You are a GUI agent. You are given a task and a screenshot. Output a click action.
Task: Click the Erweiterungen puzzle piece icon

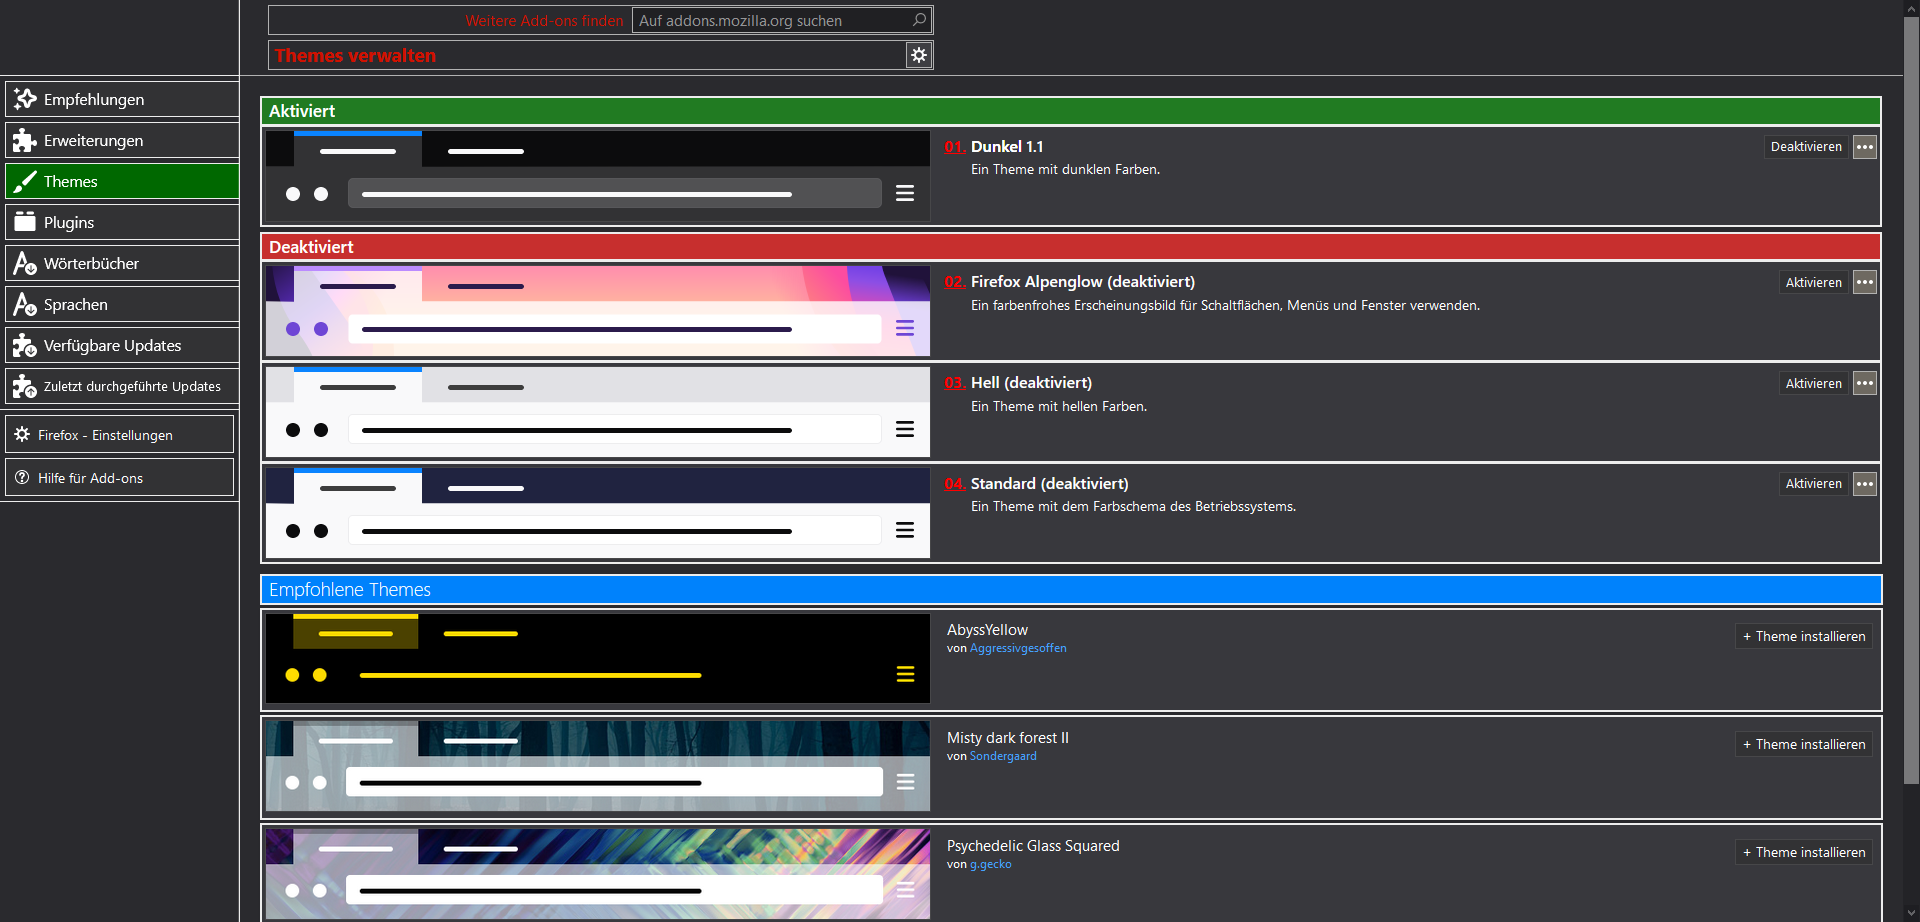25,140
